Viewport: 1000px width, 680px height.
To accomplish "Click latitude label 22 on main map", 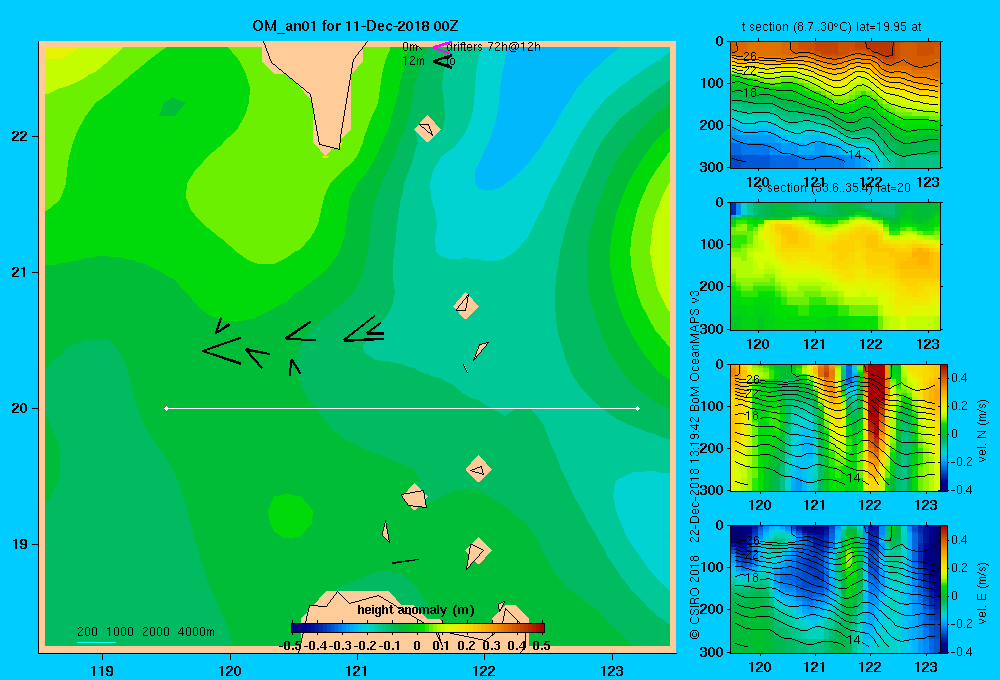I will pos(20,137).
